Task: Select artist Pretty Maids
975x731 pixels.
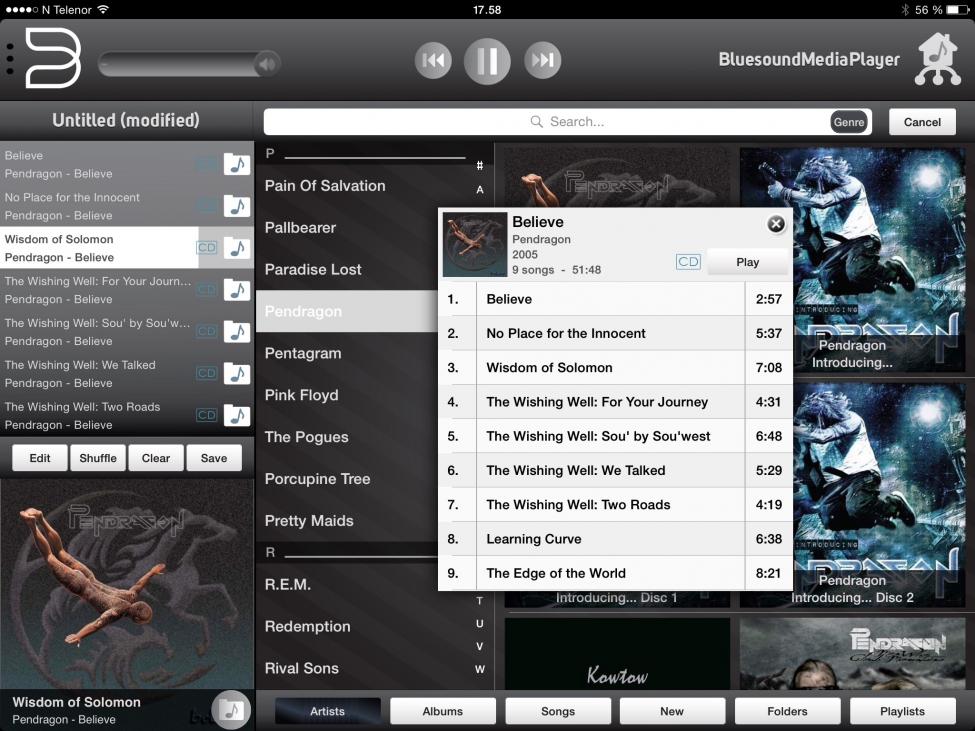Action: (309, 521)
